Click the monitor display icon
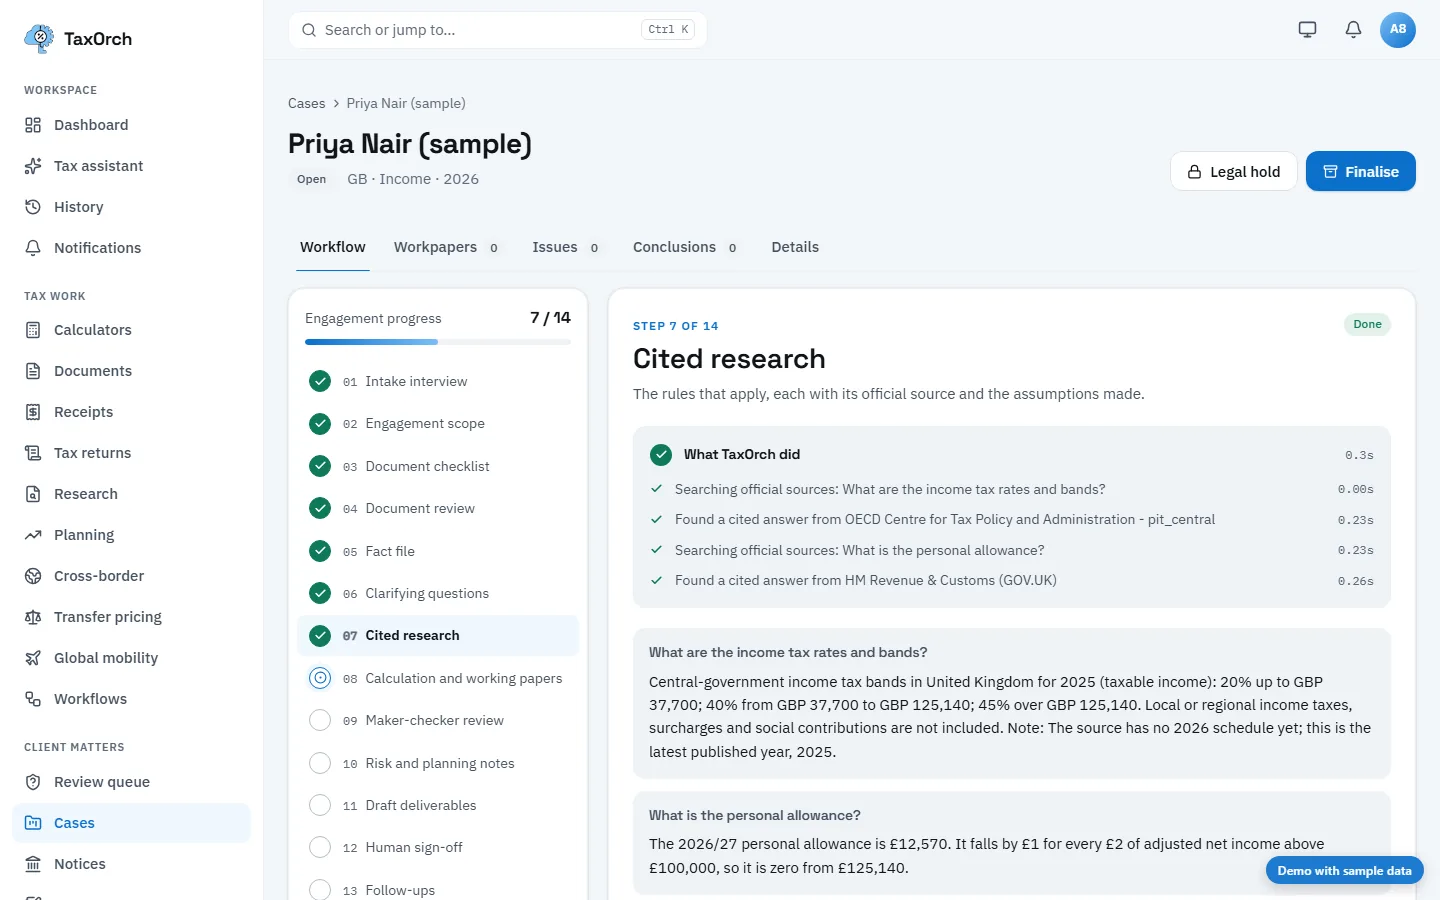This screenshot has height=900, width=1440. pyautogui.click(x=1307, y=29)
